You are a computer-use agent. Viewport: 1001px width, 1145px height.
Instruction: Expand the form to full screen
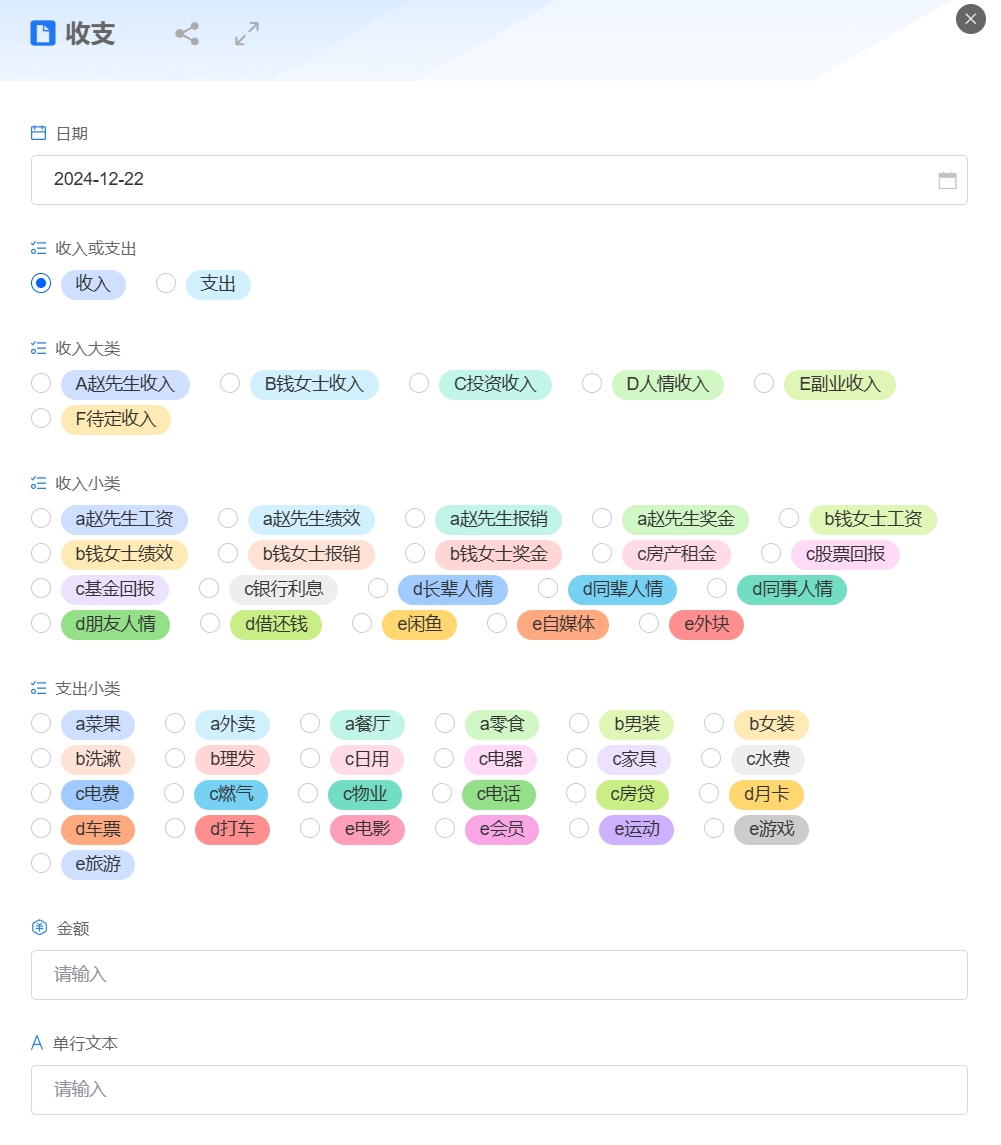(247, 34)
